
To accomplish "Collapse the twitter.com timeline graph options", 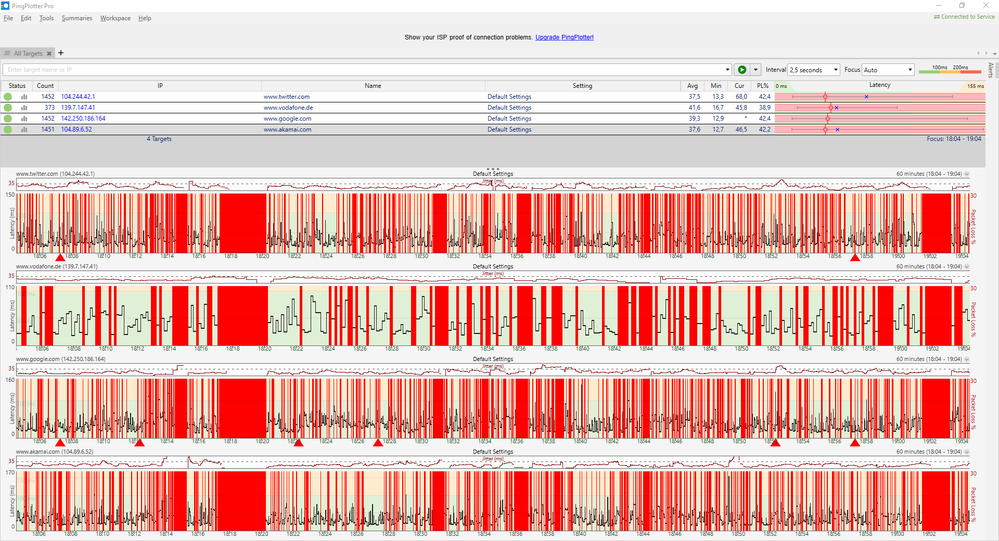I will click(967, 174).
